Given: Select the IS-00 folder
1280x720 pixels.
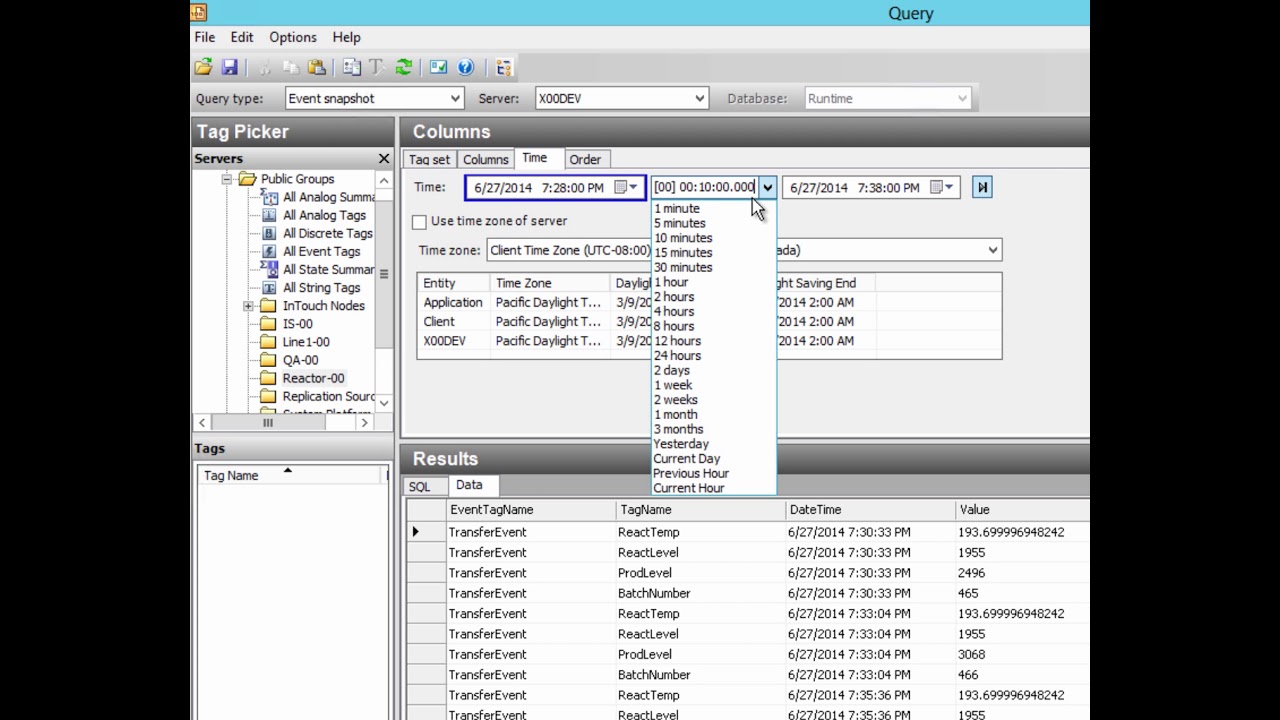Looking at the screenshot, I should 297,324.
